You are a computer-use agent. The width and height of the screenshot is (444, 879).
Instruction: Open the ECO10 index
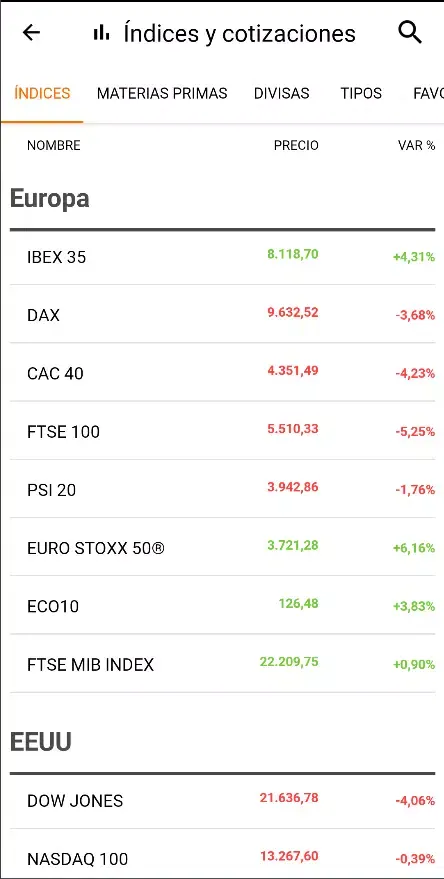[223, 606]
